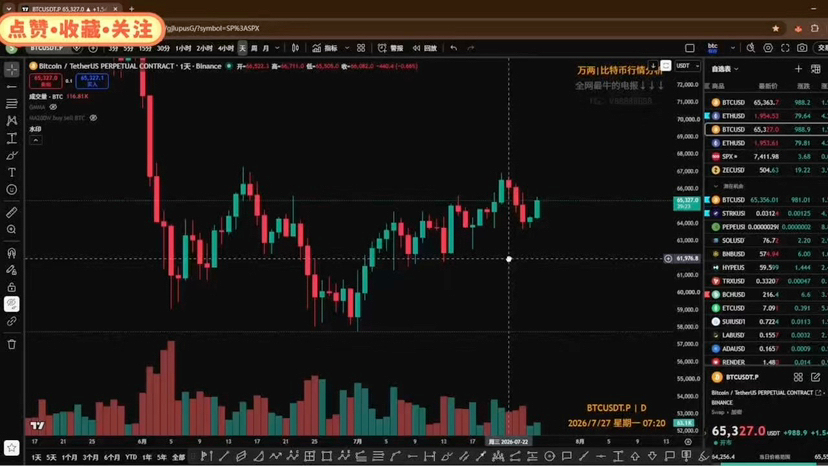Open the Fibonacci tools in left toolbar
828x466 pixels.
[x=12, y=104]
